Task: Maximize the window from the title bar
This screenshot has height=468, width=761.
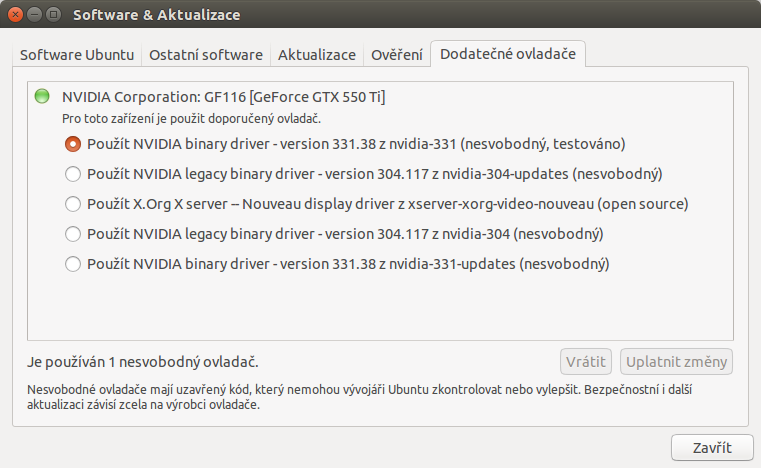Action: [54, 15]
